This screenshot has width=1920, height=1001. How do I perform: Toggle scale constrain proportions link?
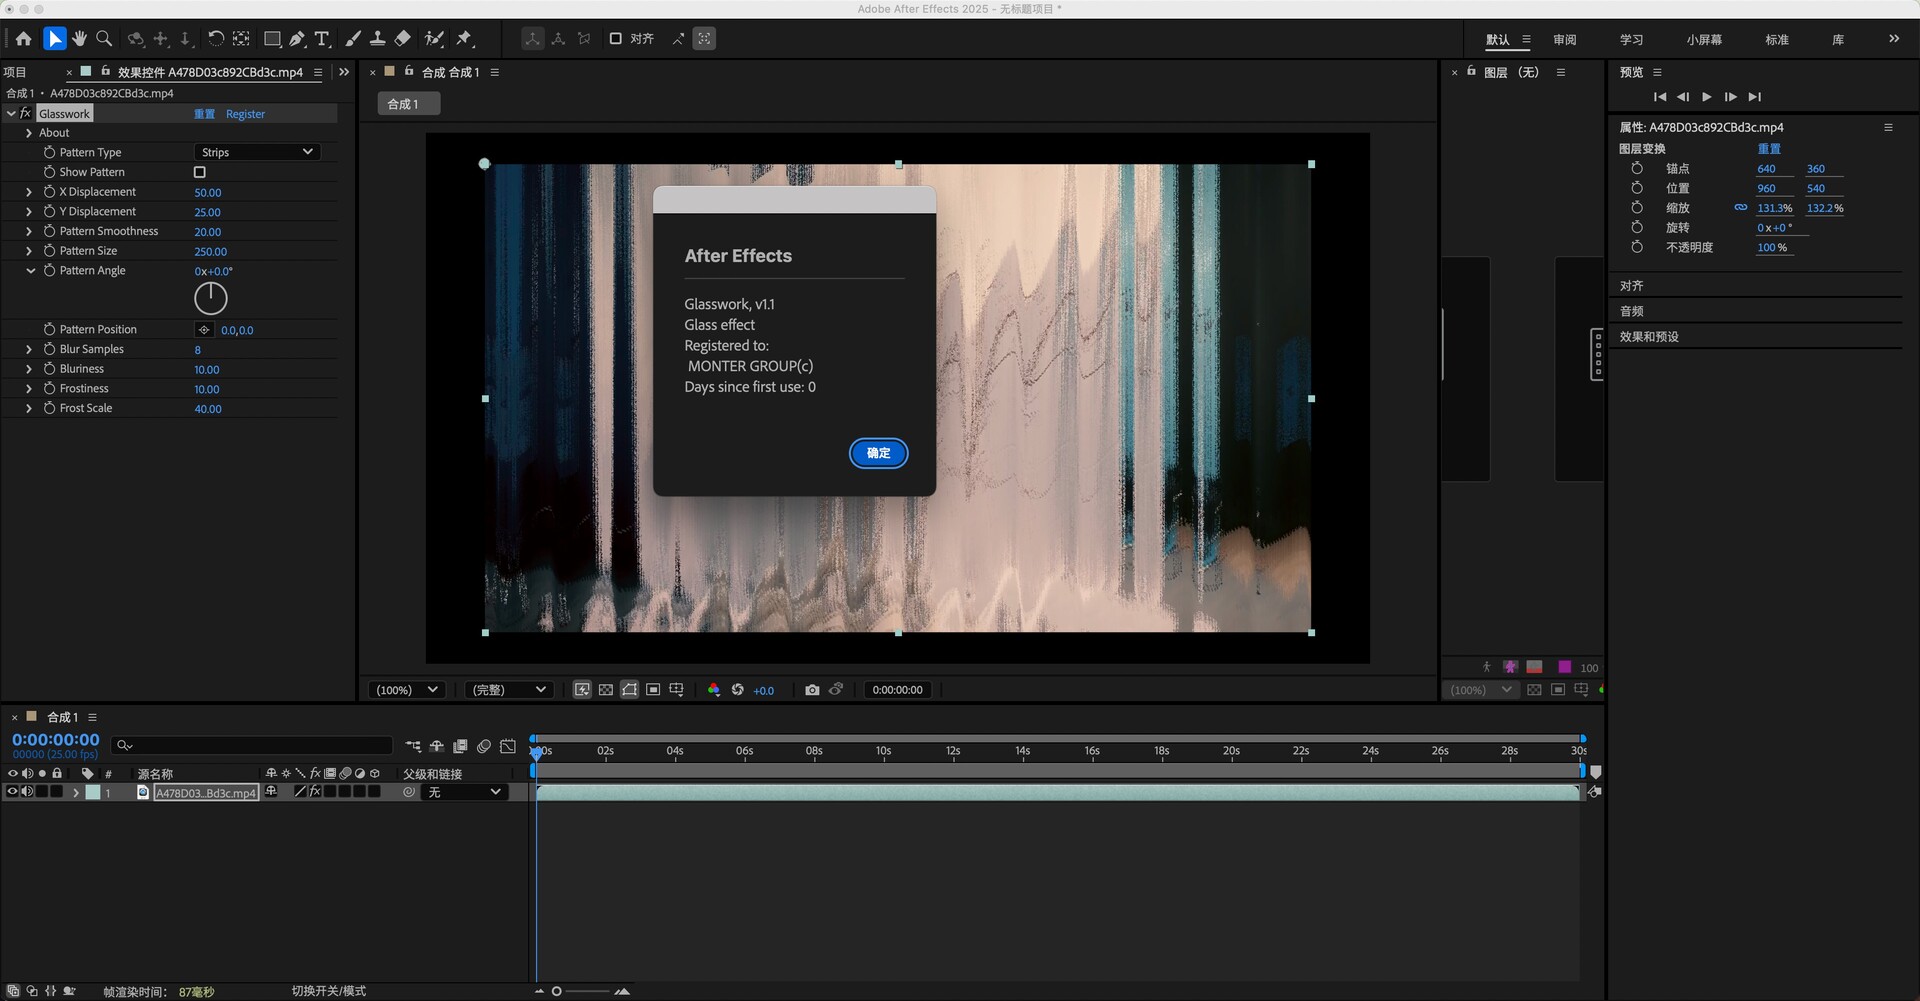point(1741,208)
